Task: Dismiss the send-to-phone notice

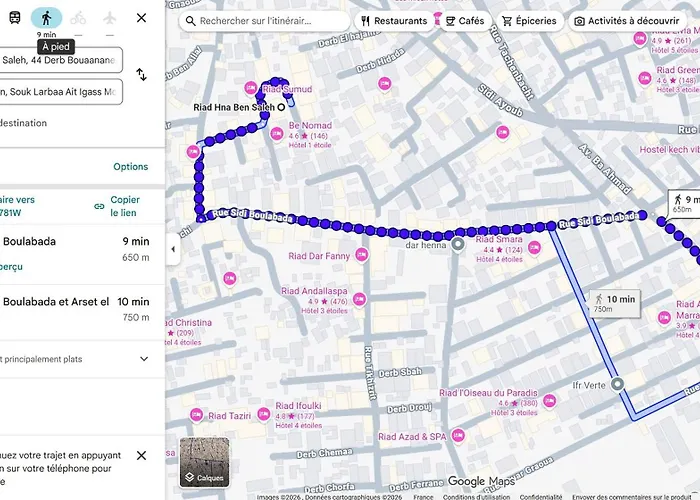Action: (x=141, y=455)
